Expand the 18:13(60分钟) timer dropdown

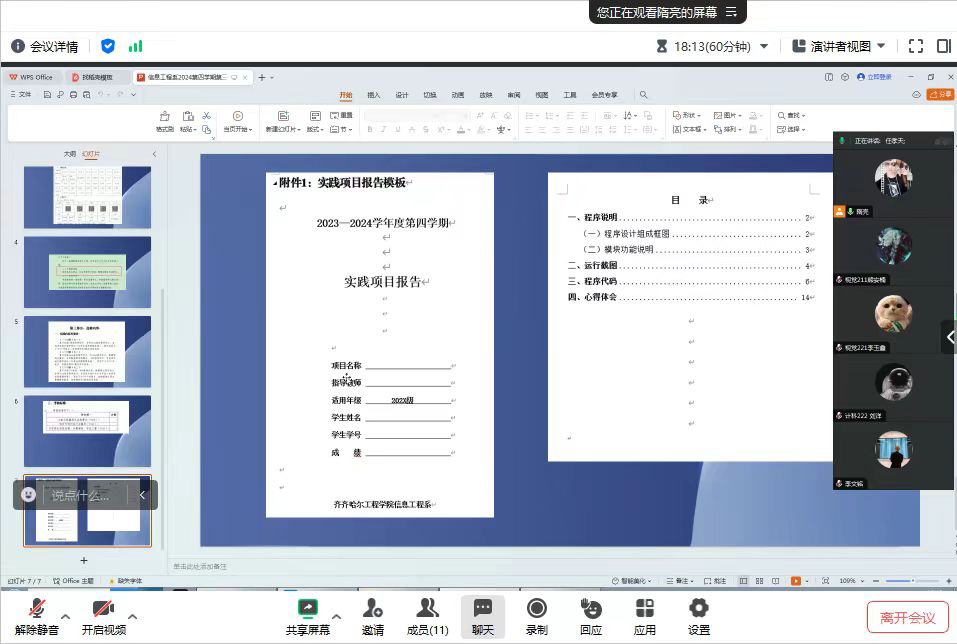coord(764,46)
